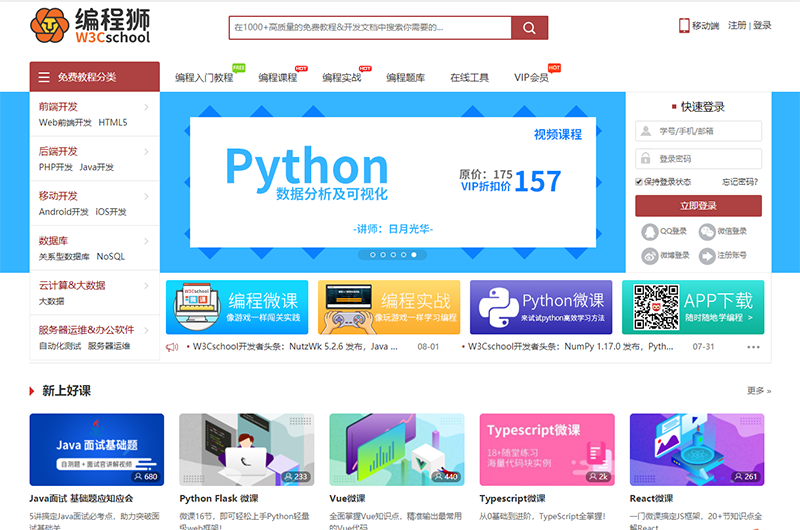The height and width of the screenshot is (530, 800).
Task: Click the announcement megaphone icon
Action: pos(172,347)
